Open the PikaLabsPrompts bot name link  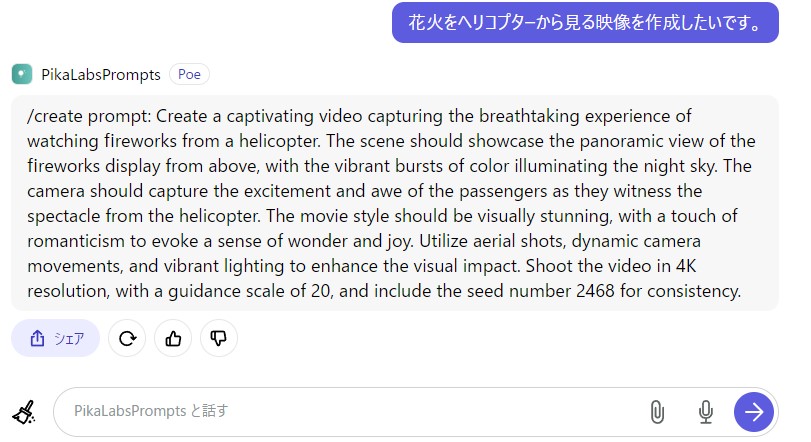click(99, 74)
